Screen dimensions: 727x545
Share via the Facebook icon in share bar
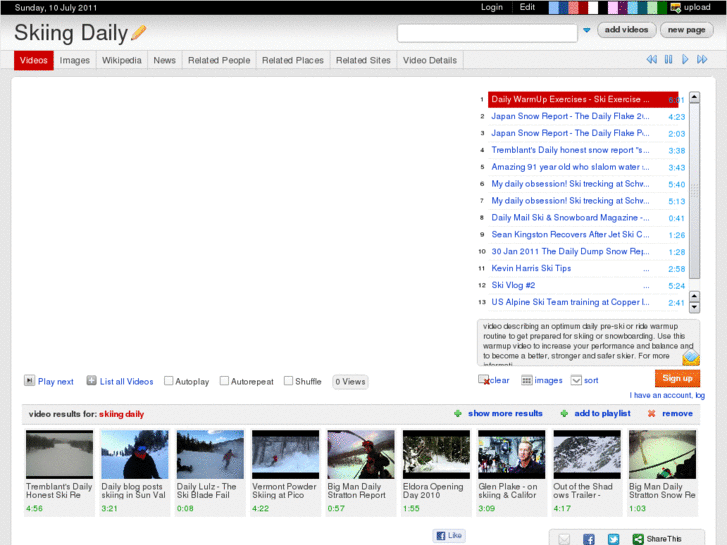pos(589,539)
